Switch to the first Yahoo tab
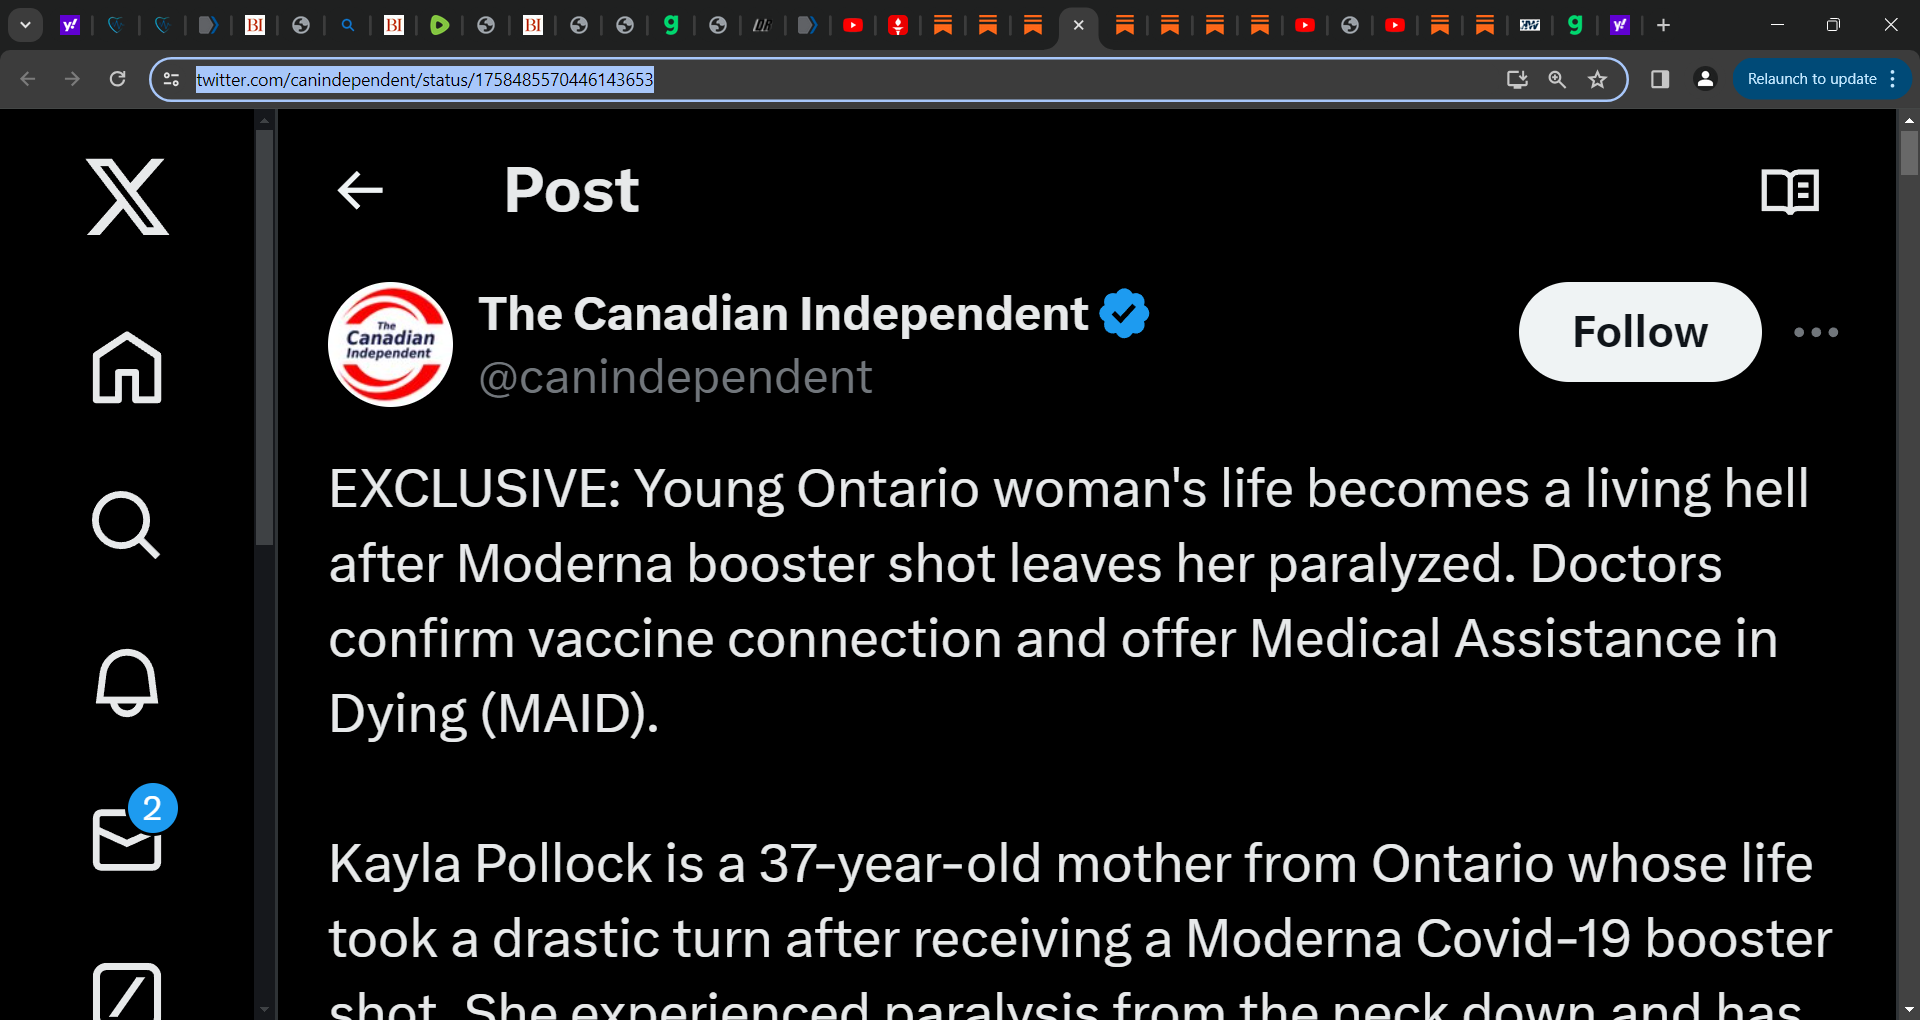 point(69,25)
